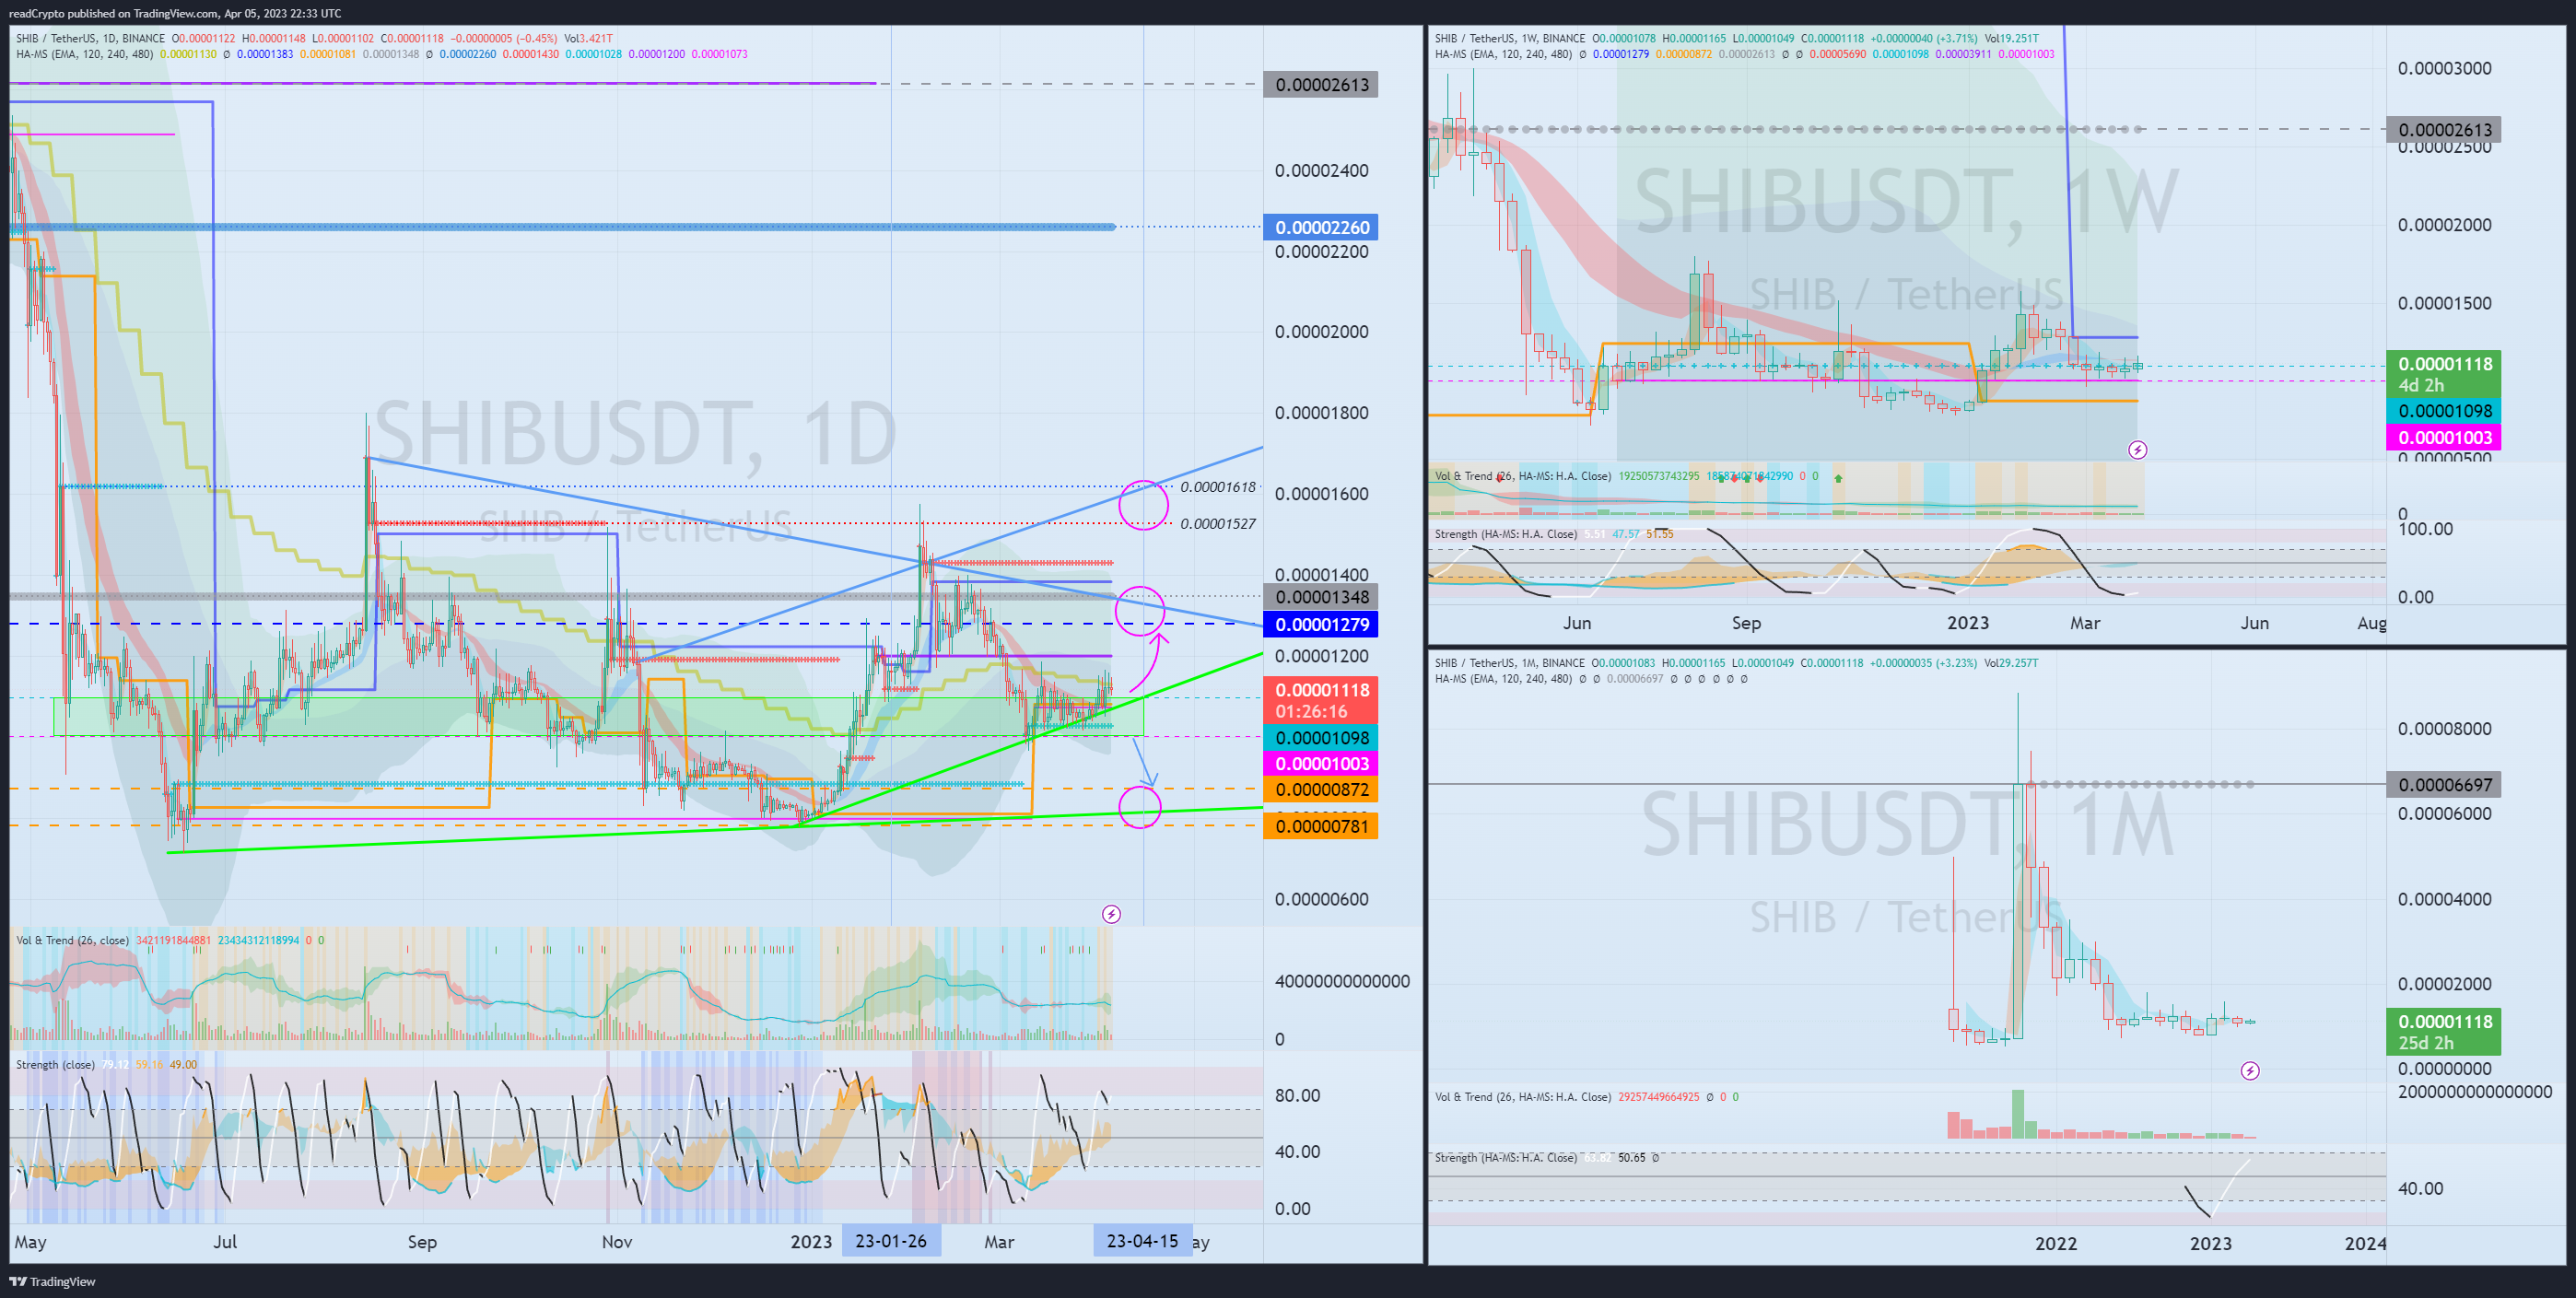The image size is (2576, 1298).
Task: Click 'Sep' on the weekly time axis
Action: pyautogui.click(x=1746, y=623)
